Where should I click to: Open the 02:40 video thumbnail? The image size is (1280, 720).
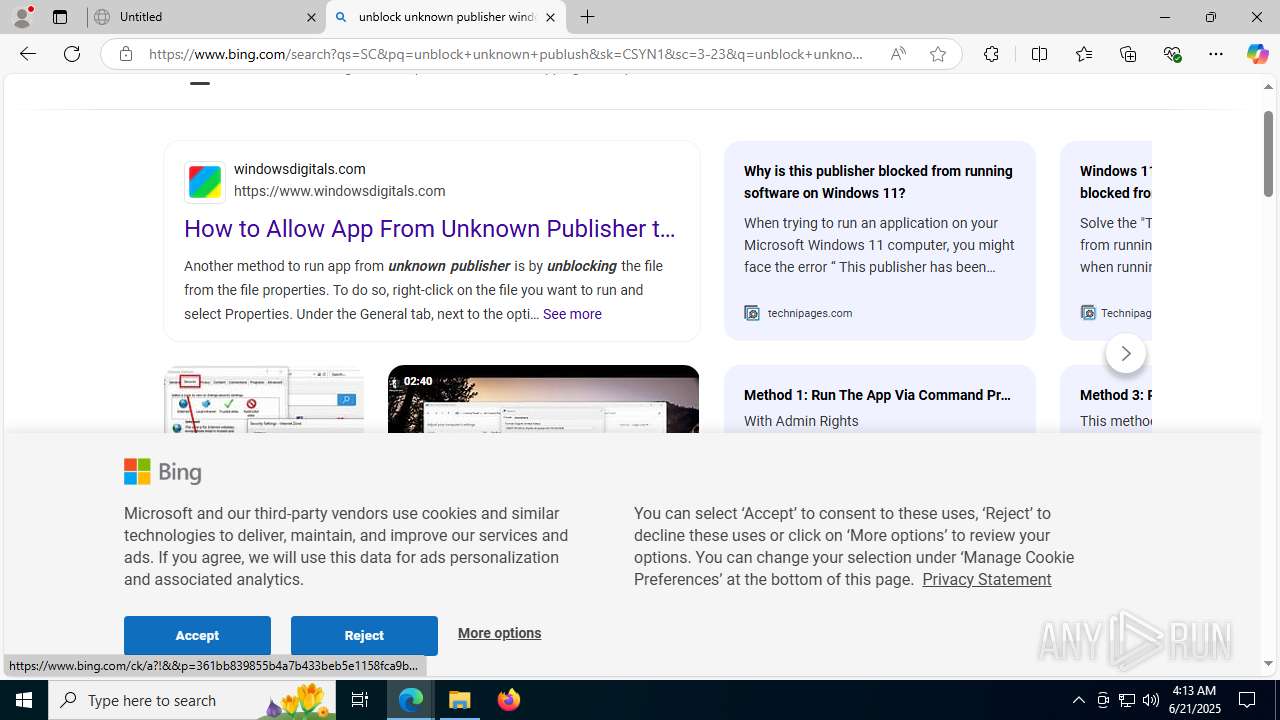tap(543, 399)
